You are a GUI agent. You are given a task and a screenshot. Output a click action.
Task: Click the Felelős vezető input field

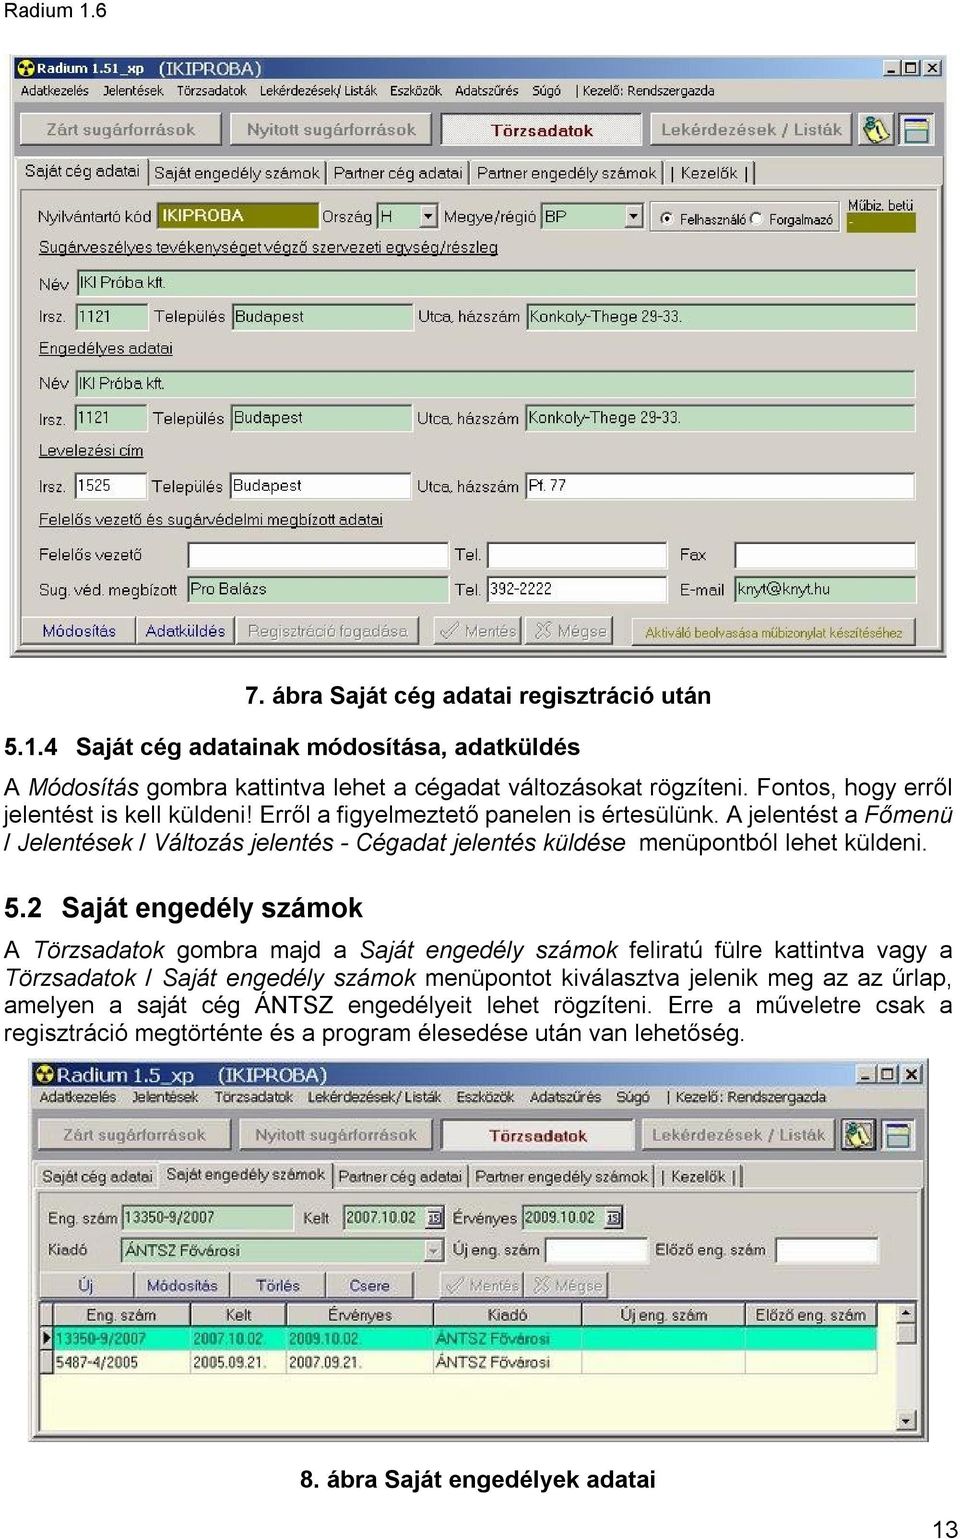tap(317, 555)
